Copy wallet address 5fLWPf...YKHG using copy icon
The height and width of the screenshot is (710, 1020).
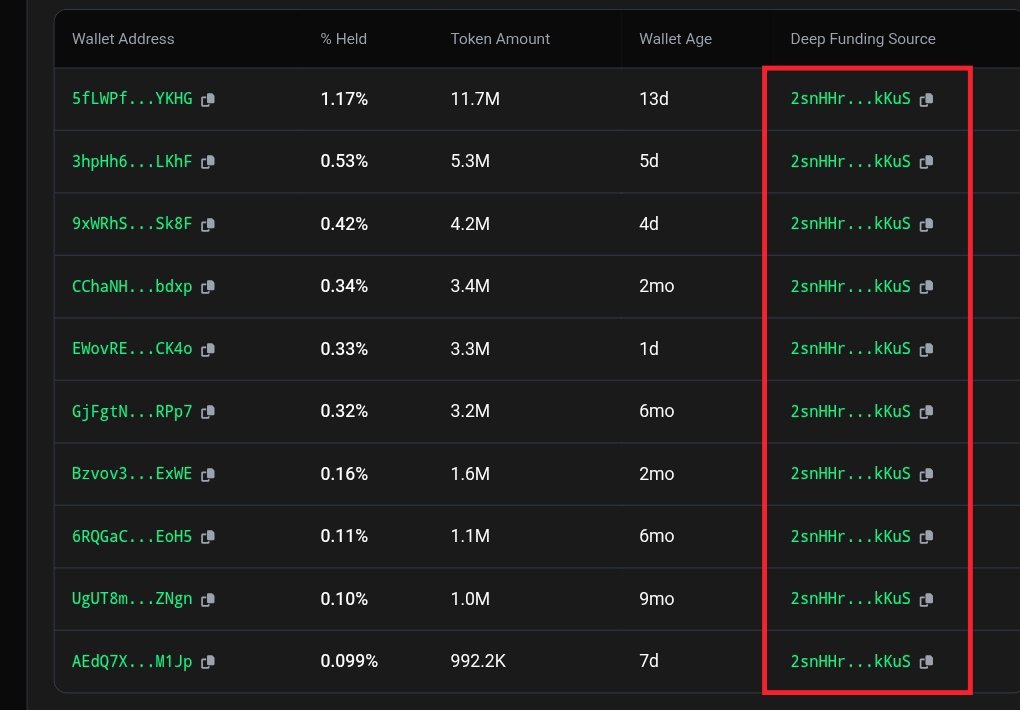tap(208, 99)
